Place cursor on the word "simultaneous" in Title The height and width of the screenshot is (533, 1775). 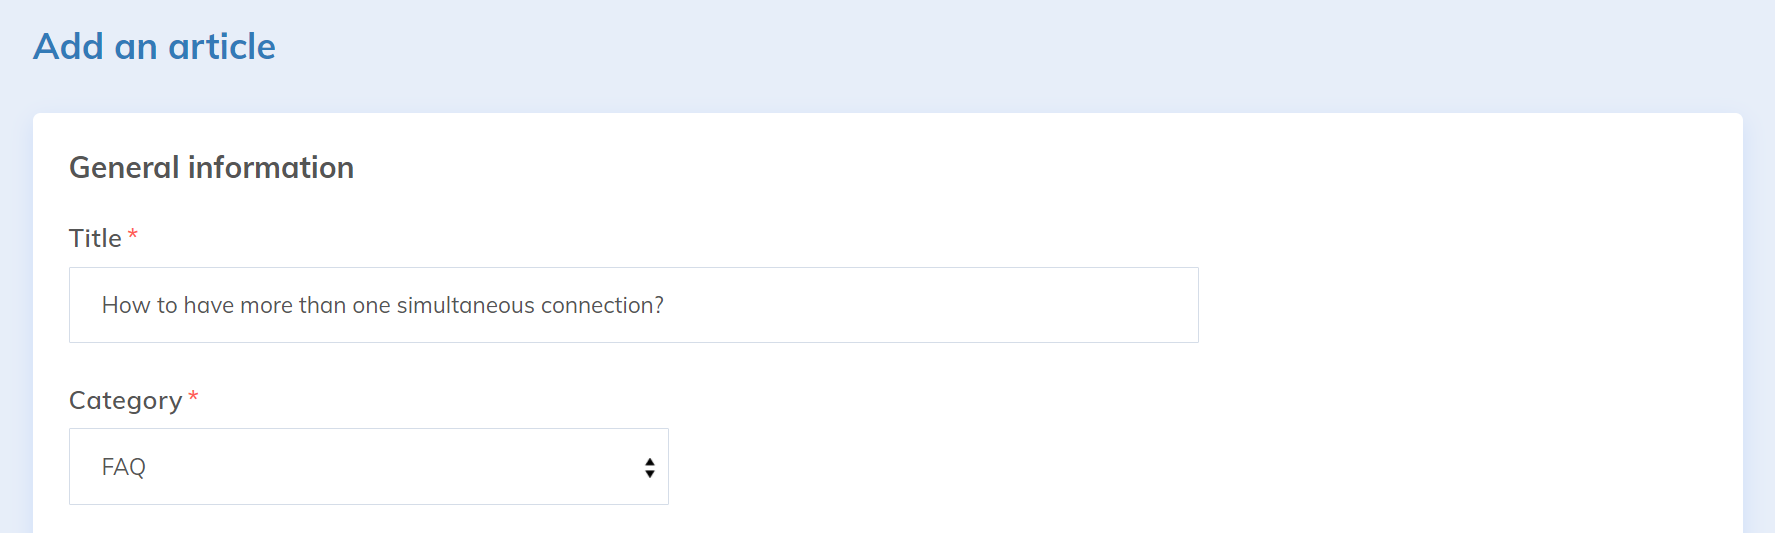pyautogui.click(x=465, y=305)
